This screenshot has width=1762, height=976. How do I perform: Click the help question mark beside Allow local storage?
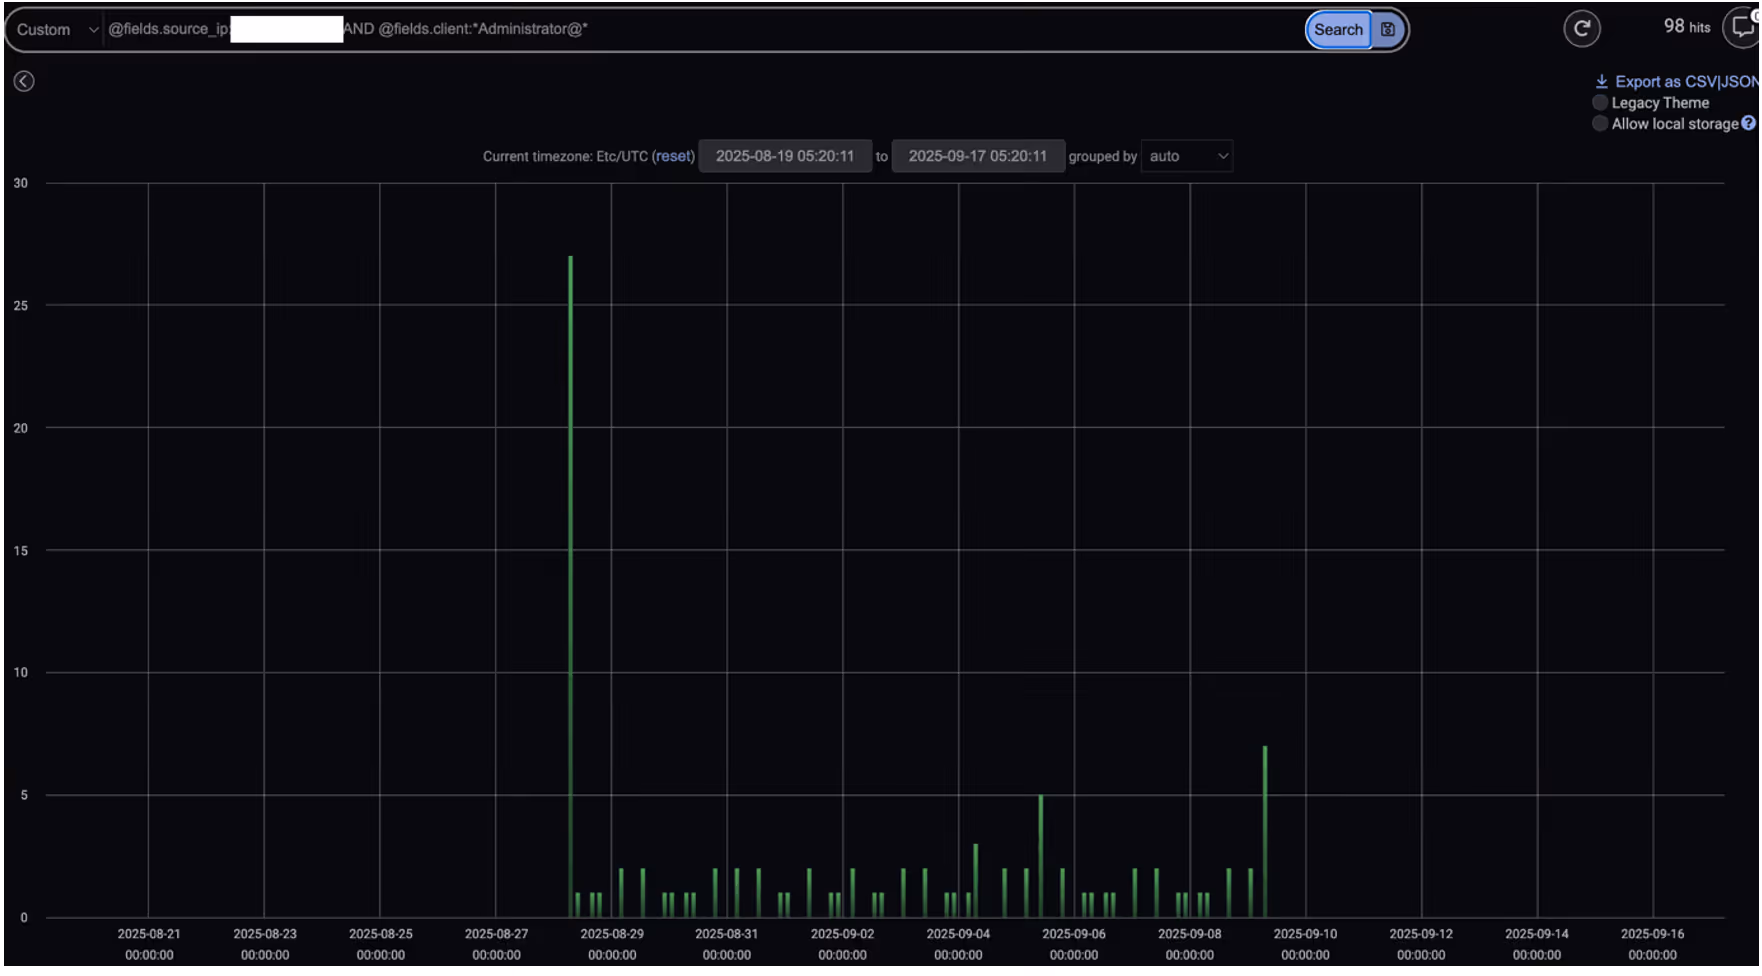[1750, 123]
